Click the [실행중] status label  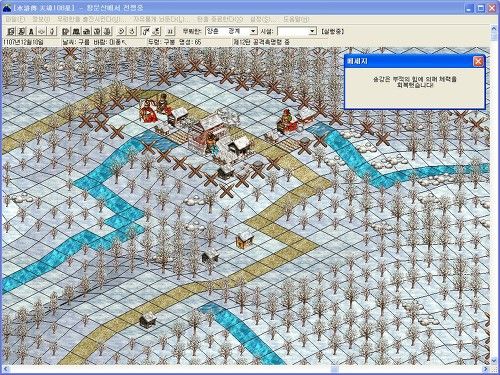(x=332, y=32)
